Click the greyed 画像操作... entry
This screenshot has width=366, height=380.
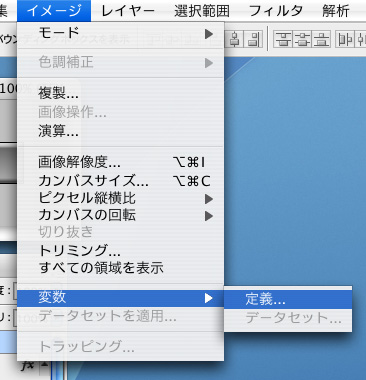[x=121, y=112]
